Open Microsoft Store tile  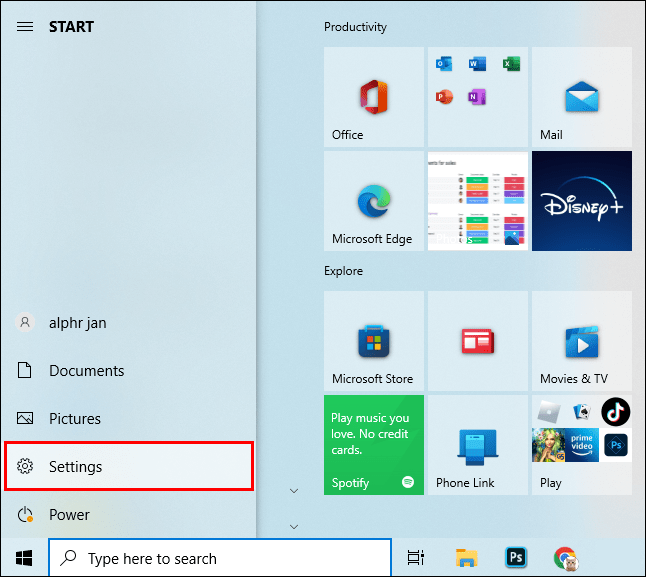[x=374, y=341]
